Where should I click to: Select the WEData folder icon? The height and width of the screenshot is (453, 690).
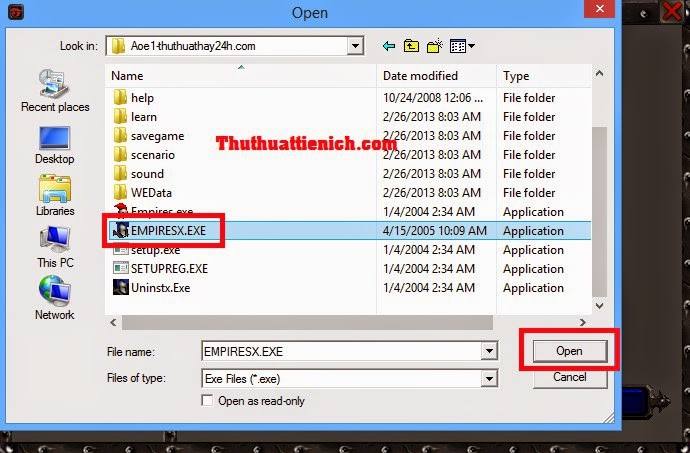tap(120, 192)
